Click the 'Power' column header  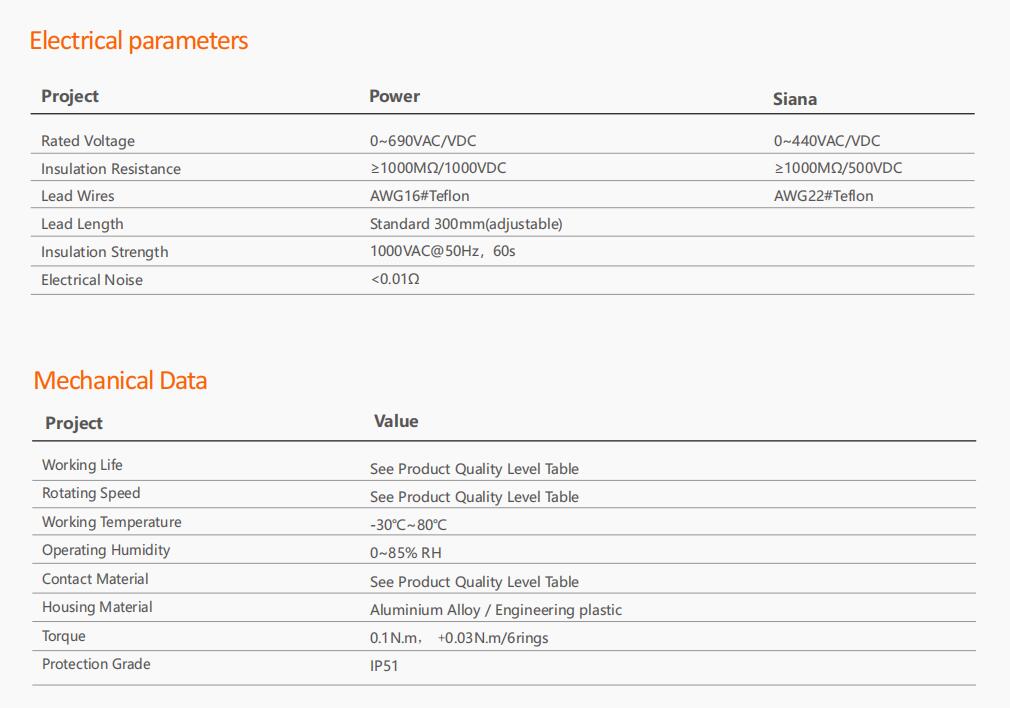click(394, 96)
